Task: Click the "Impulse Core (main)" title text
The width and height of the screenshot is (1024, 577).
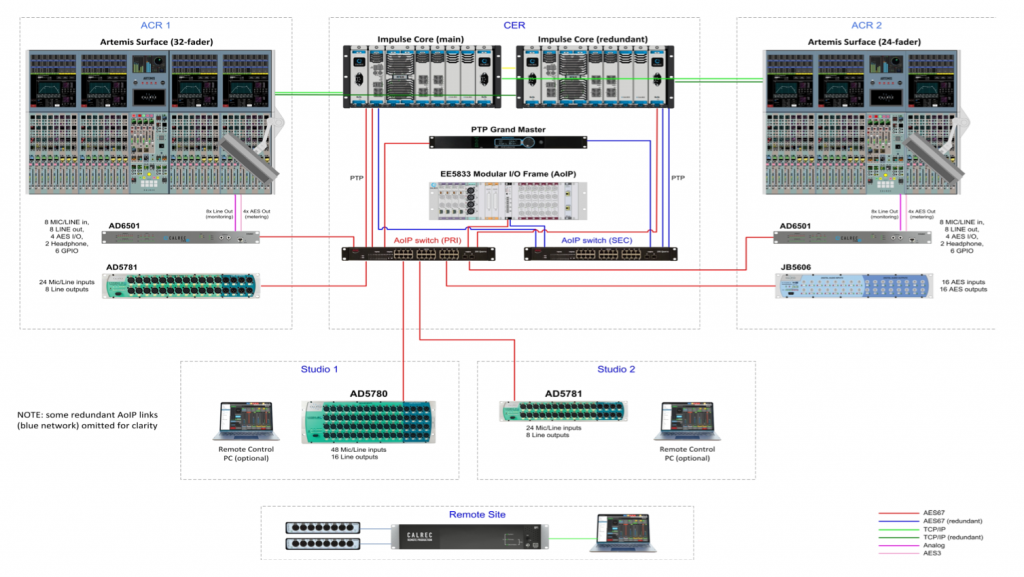Action: (421, 39)
